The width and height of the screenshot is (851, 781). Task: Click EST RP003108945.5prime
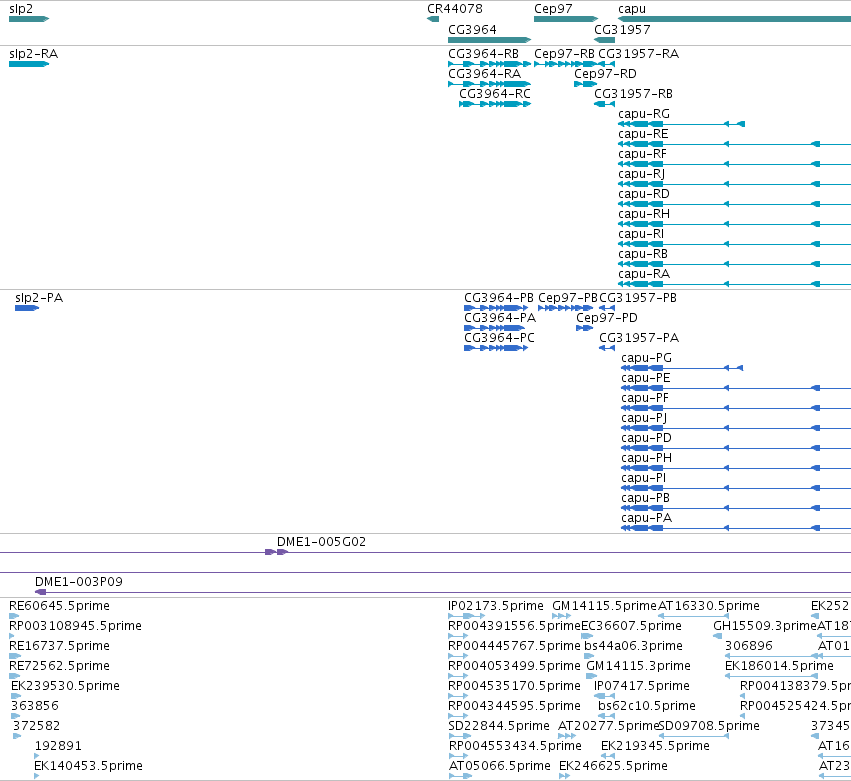(12, 636)
